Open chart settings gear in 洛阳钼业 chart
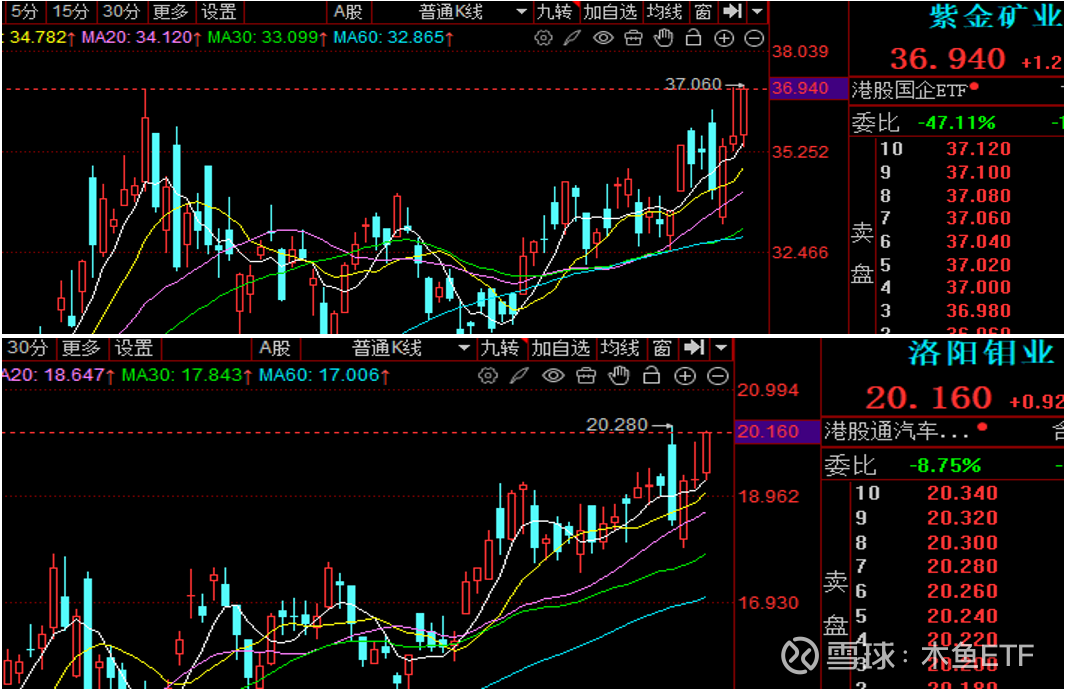Image resolution: width=1067 pixels, height=691 pixels. click(x=488, y=375)
